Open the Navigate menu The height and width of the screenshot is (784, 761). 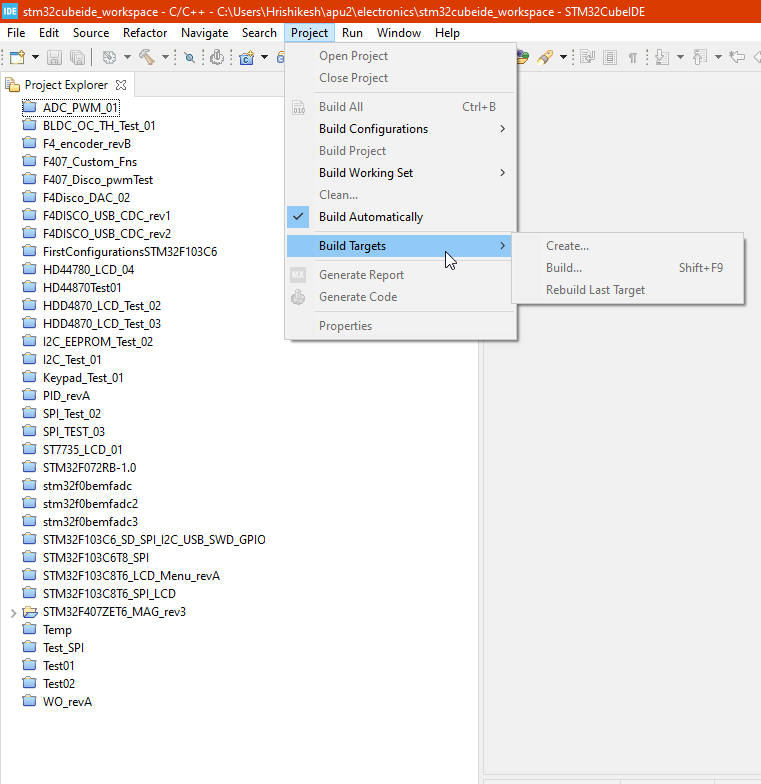coord(204,33)
